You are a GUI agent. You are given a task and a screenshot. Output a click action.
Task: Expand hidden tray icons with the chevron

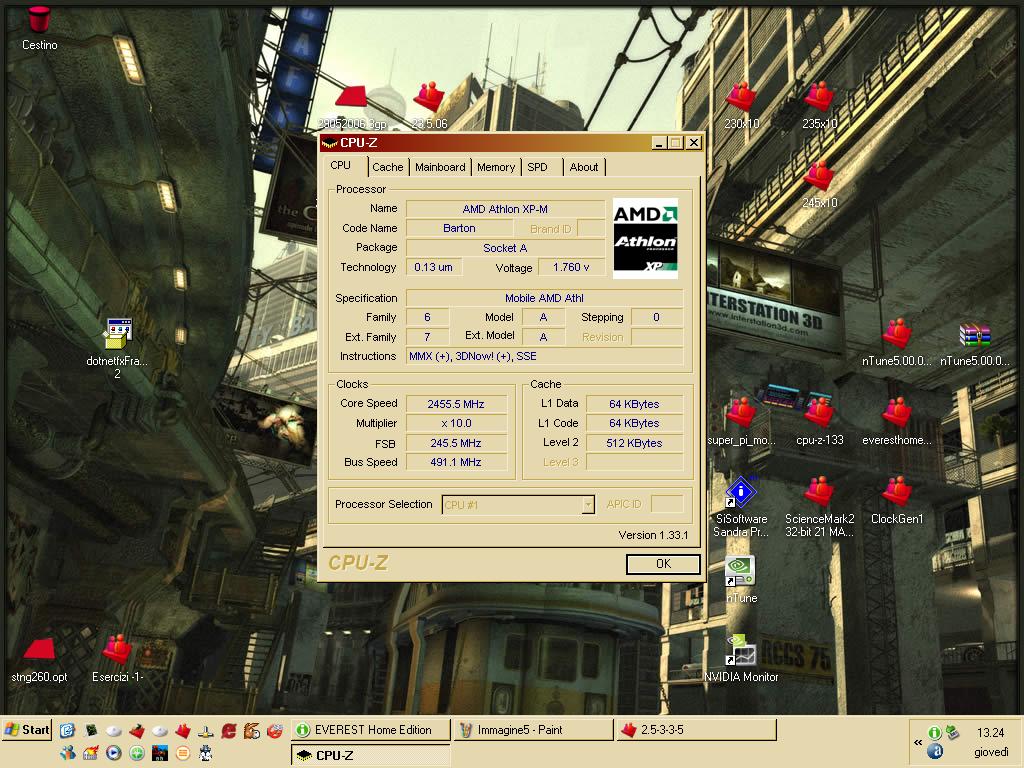(918, 743)
